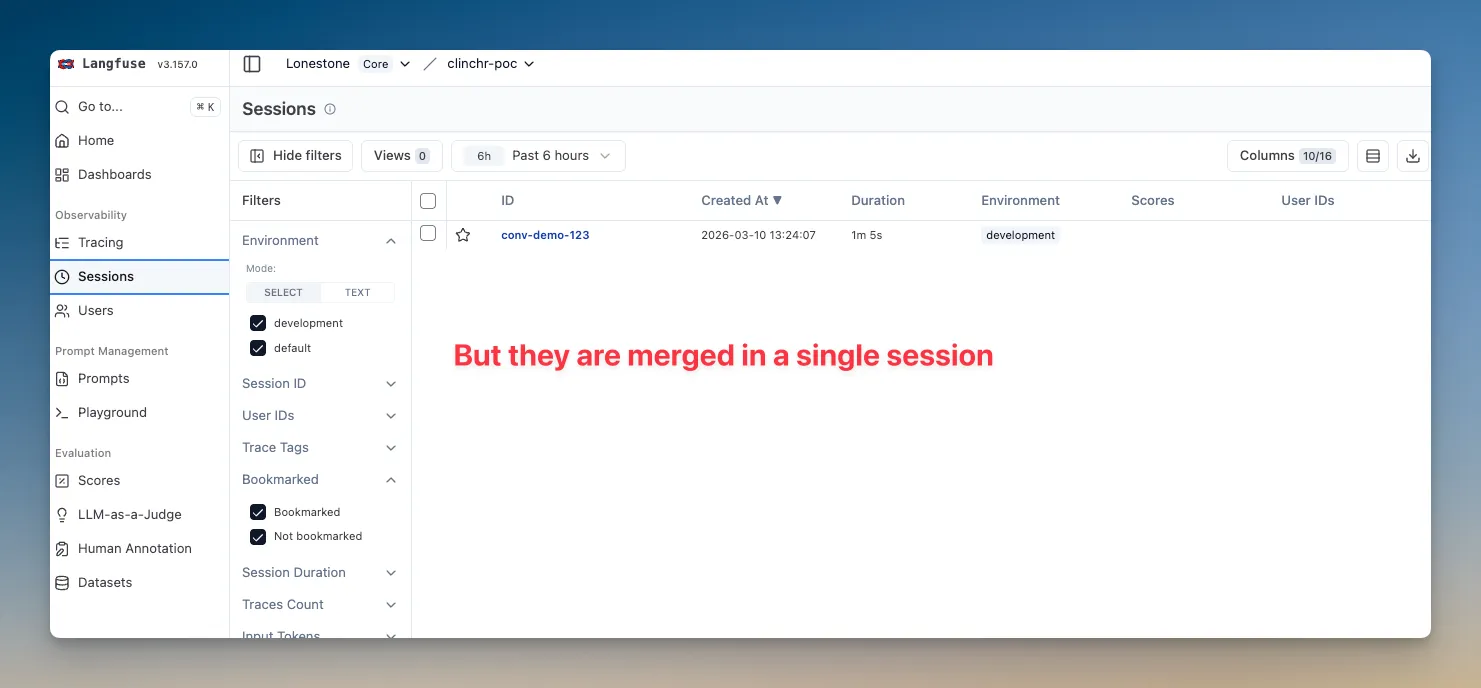1481x688 pixels.
Task: Click the Langfuse logo
Action: [x=66, y=64]
